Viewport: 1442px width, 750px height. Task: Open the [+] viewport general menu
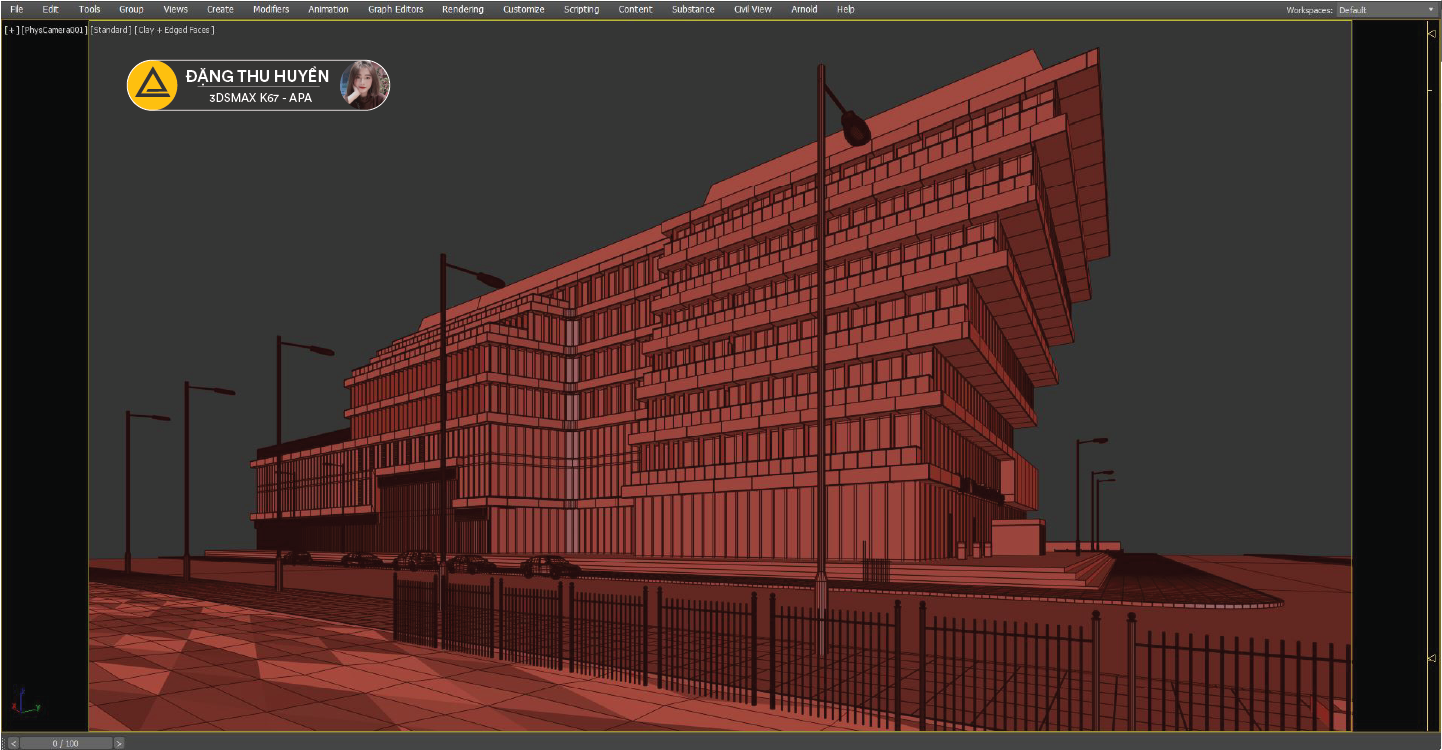click(x=11, y=30)
